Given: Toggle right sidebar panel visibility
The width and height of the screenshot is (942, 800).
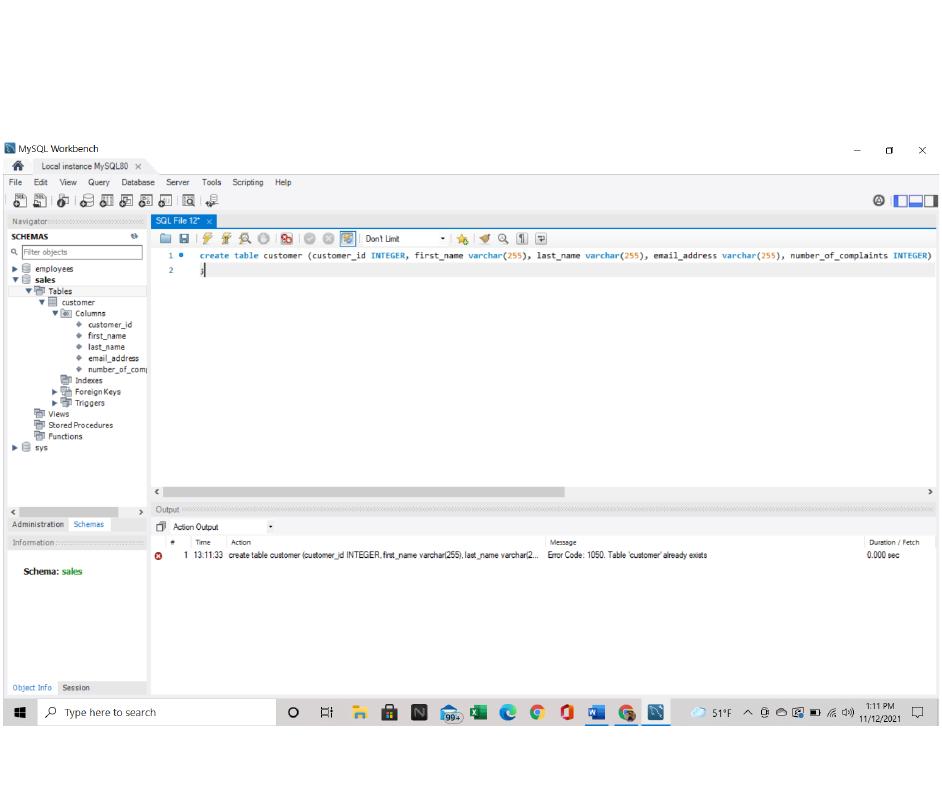Looking at the screenshot, I should click(931, 201).
